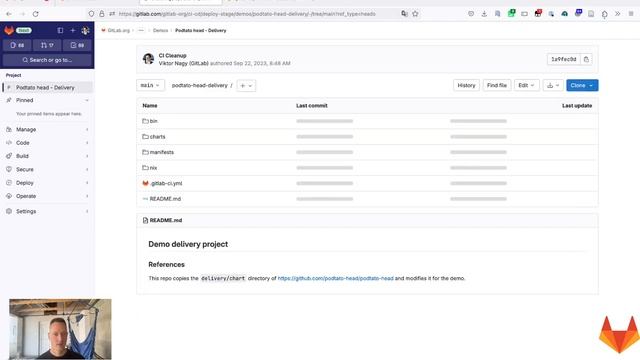Open the merge requests counter
Image resolution: width=640 pixels, height=360 pixels.
tap(47, 45)
